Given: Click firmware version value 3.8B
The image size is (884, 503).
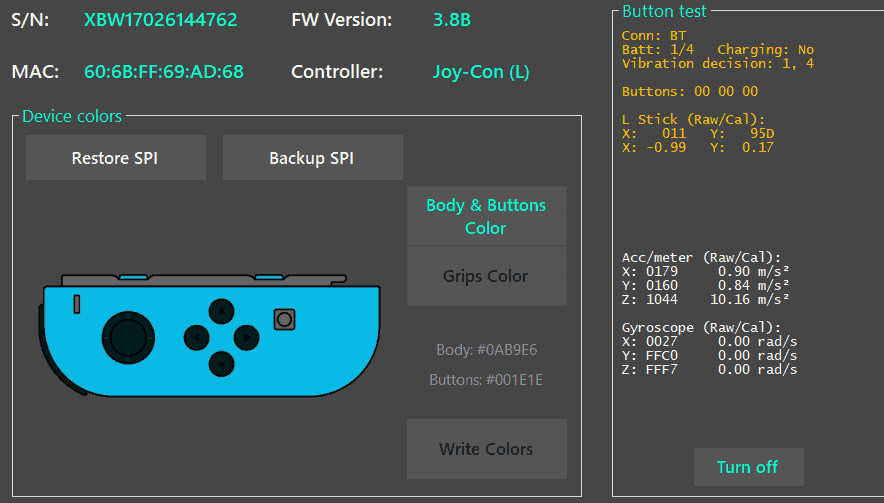Looking at the screenshot, I should [x=452, y=20].
